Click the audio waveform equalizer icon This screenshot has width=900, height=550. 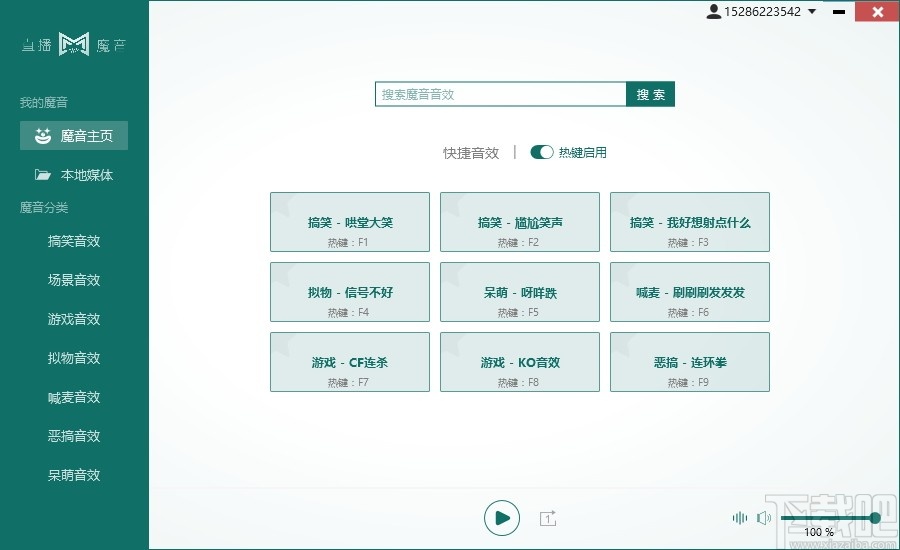[740, 518]
